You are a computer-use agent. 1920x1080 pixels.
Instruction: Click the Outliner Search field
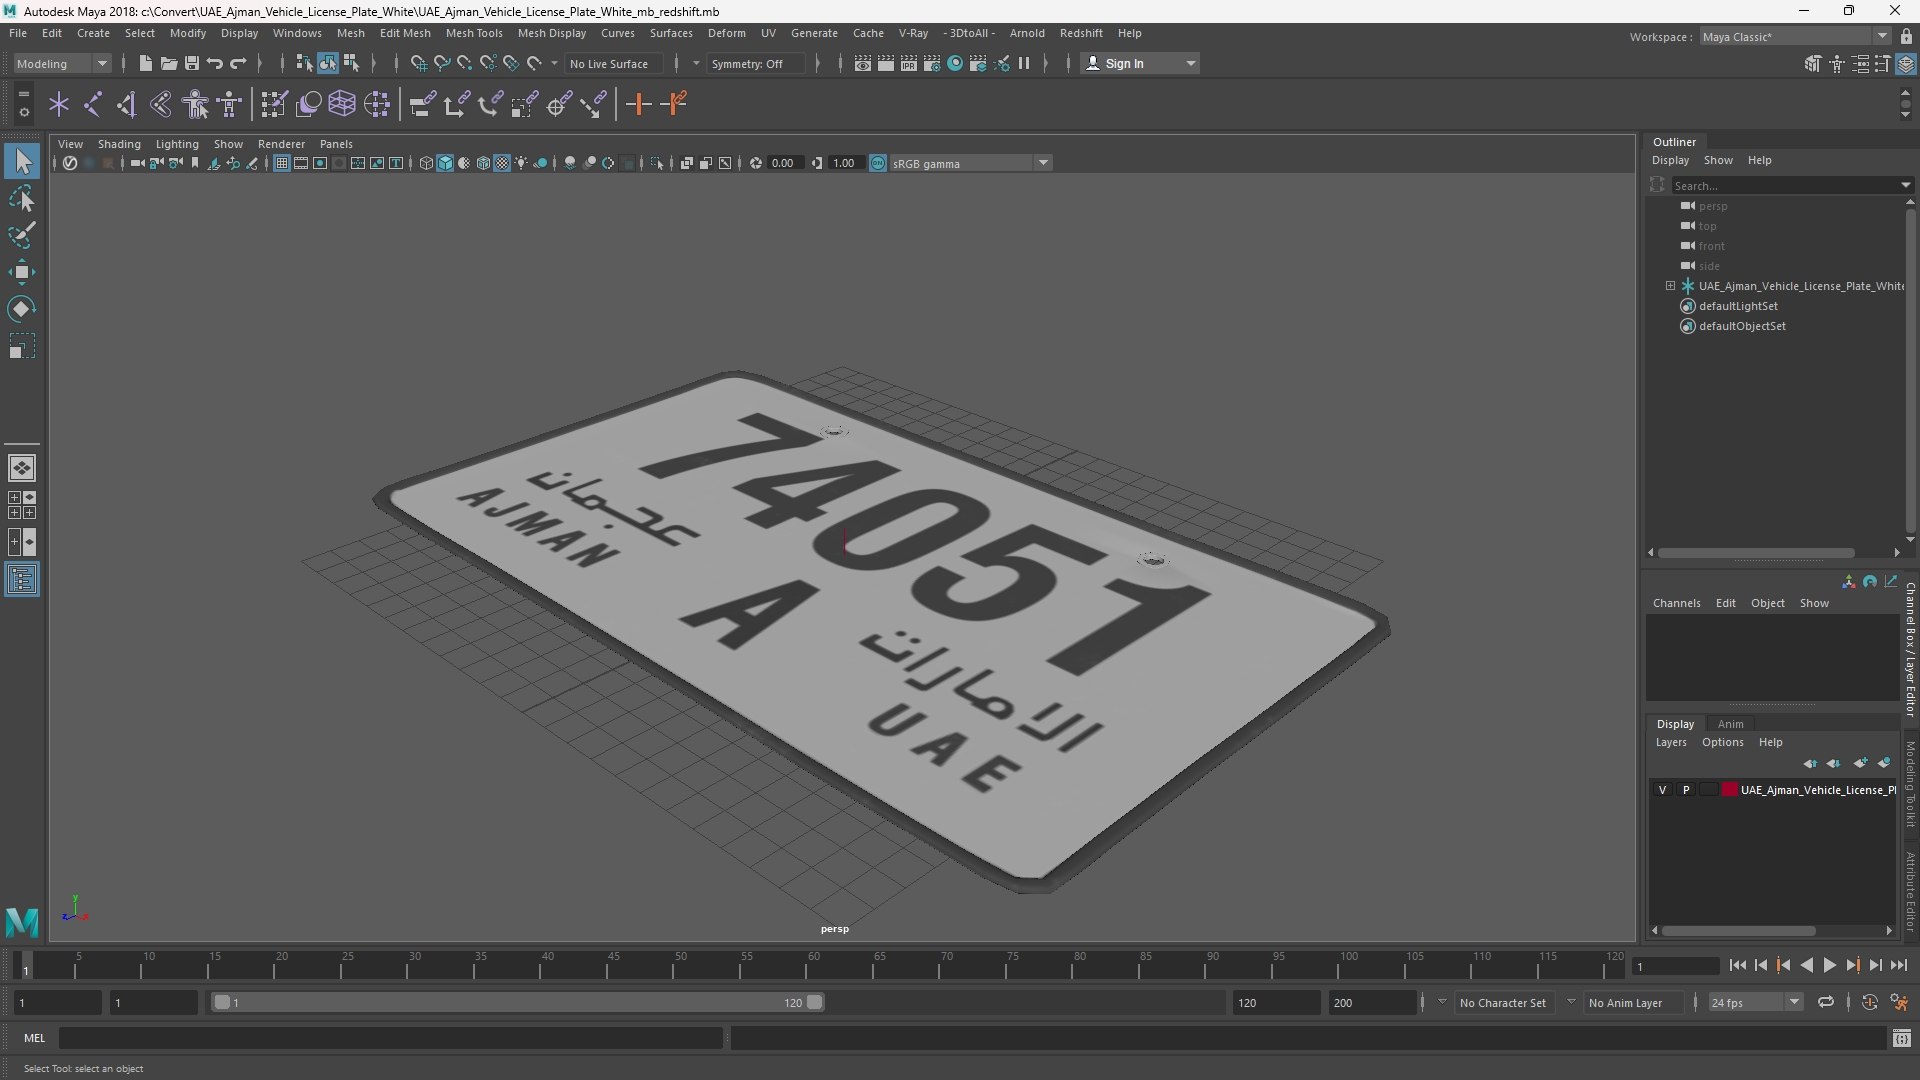[x=1790, y=185]
